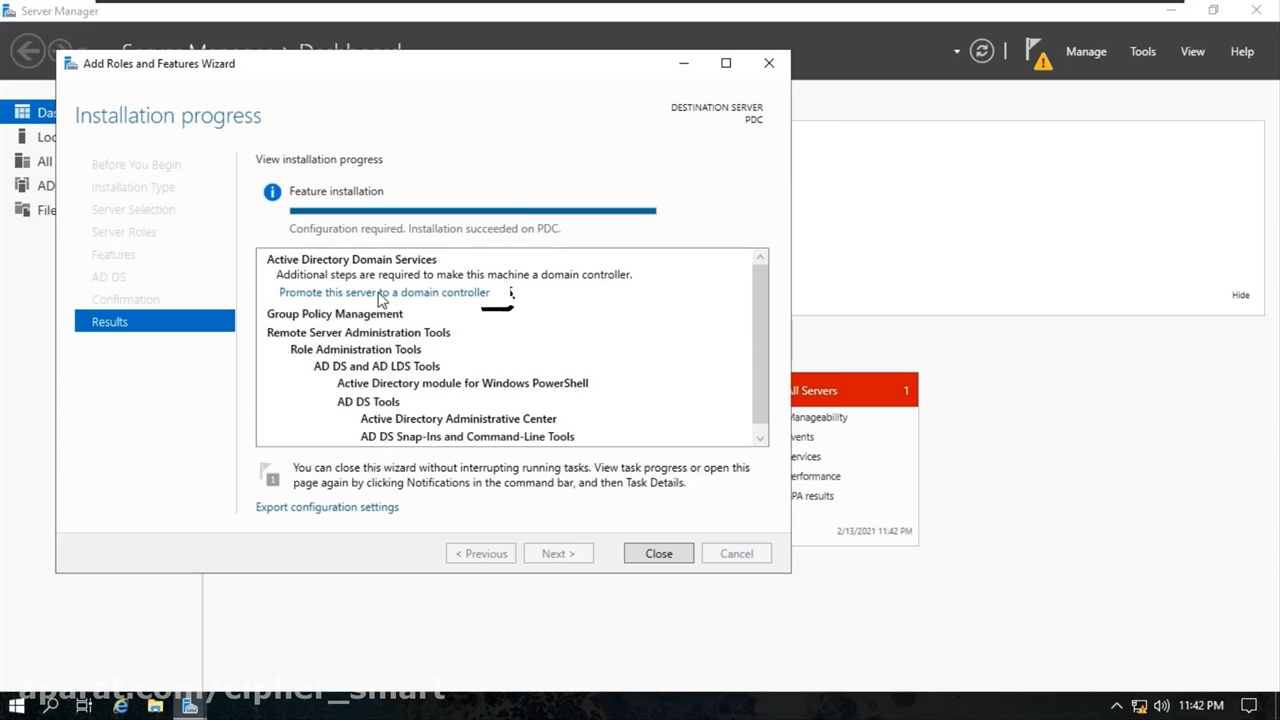1280x720 pixels.
Task: Click Hide on the welcome tile
Action: 1240,295
